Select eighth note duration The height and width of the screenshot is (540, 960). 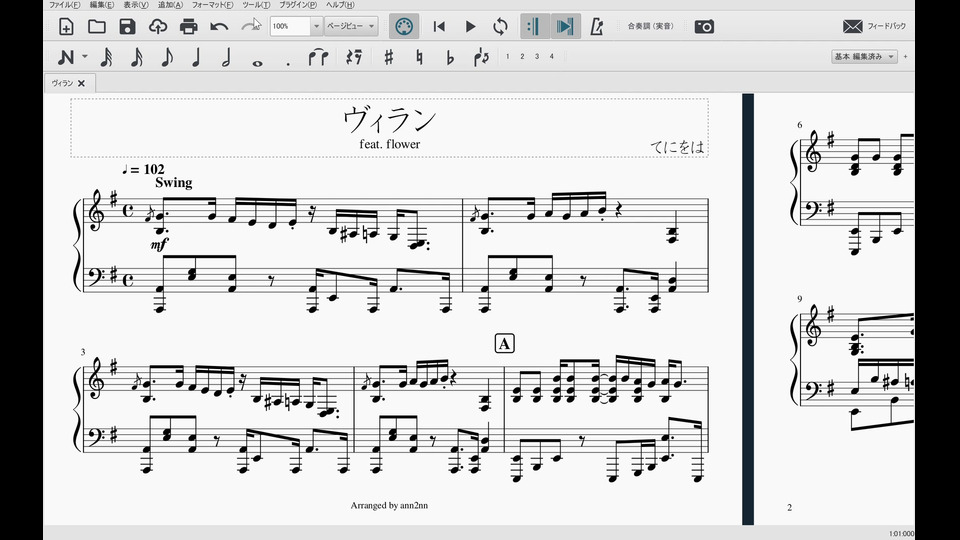pyautogui.click(x=167, y=57)
